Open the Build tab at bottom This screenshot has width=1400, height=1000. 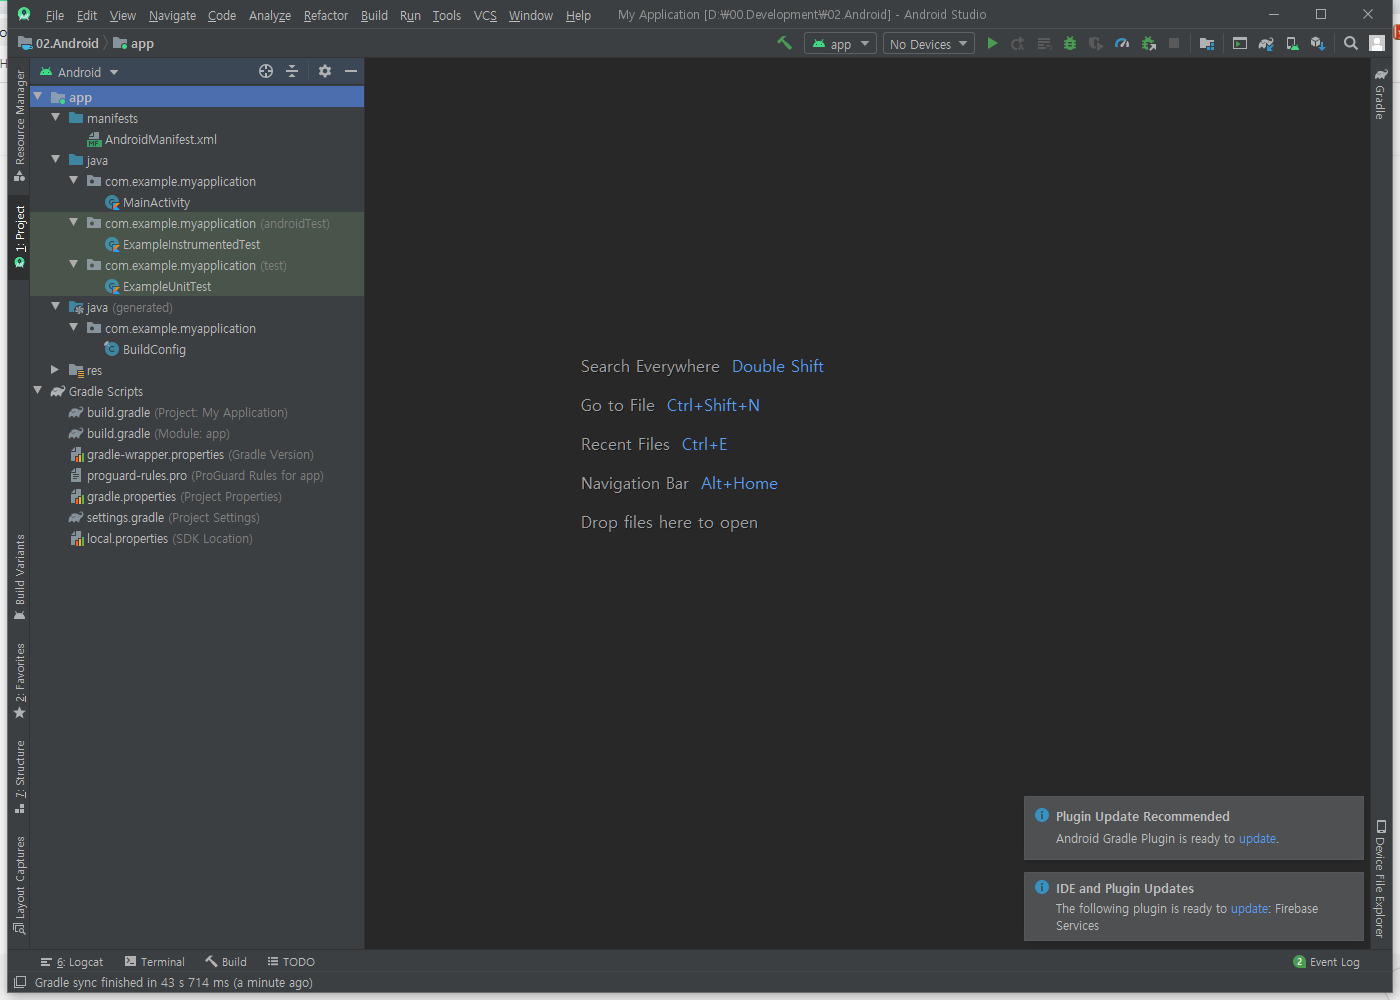click(x=226, y=962)
